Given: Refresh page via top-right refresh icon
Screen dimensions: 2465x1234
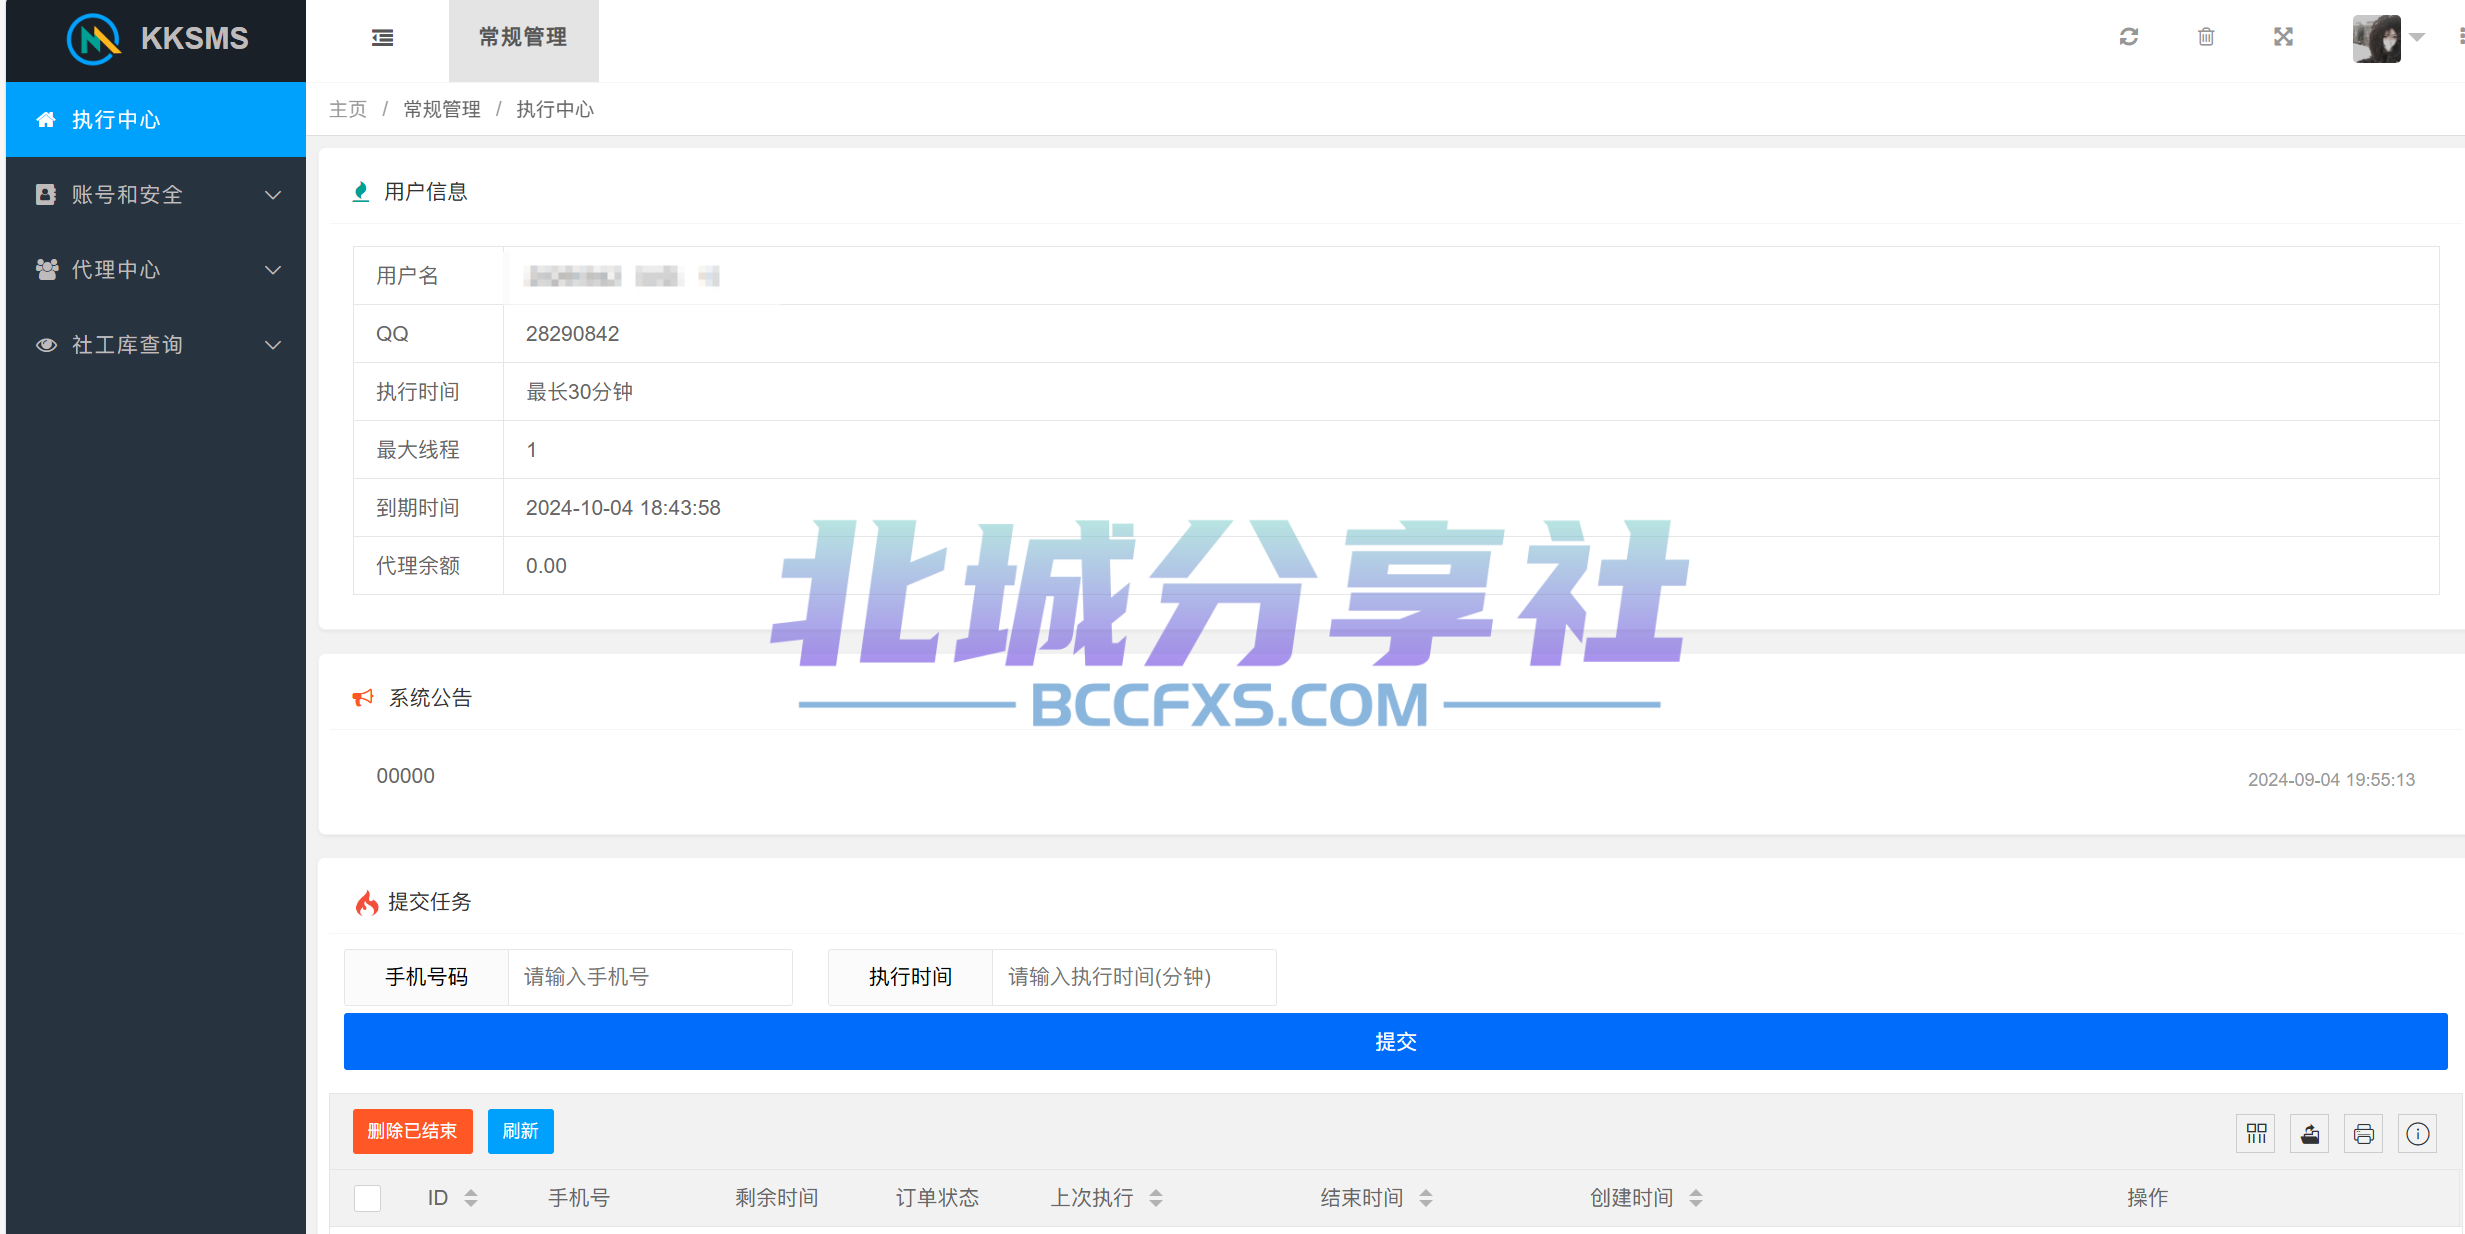Looking at the screenshot, I should (x=2129, y=37).
